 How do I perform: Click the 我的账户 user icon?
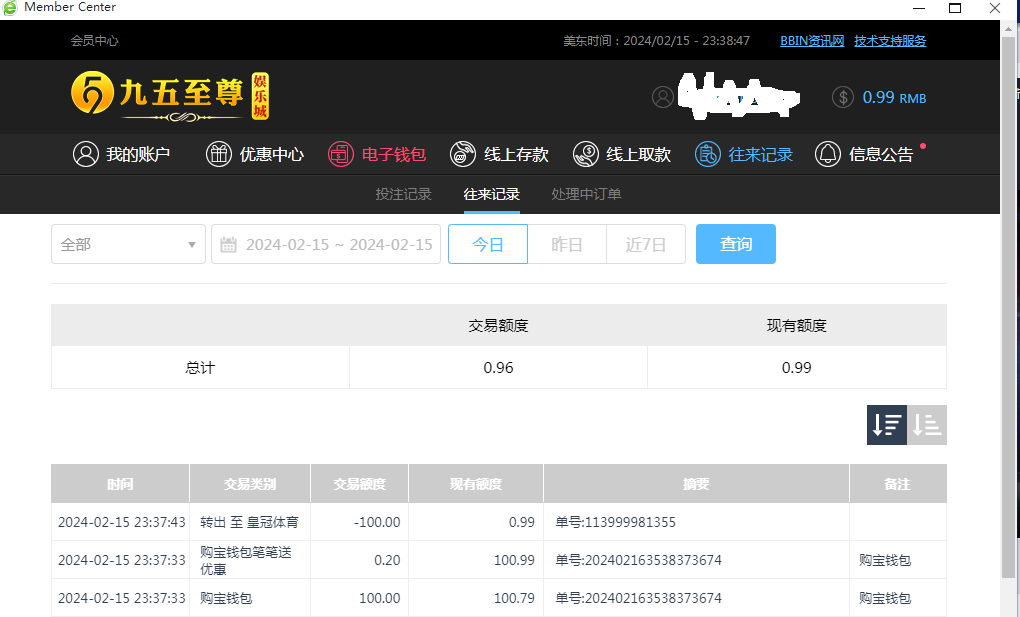(86, 154)
